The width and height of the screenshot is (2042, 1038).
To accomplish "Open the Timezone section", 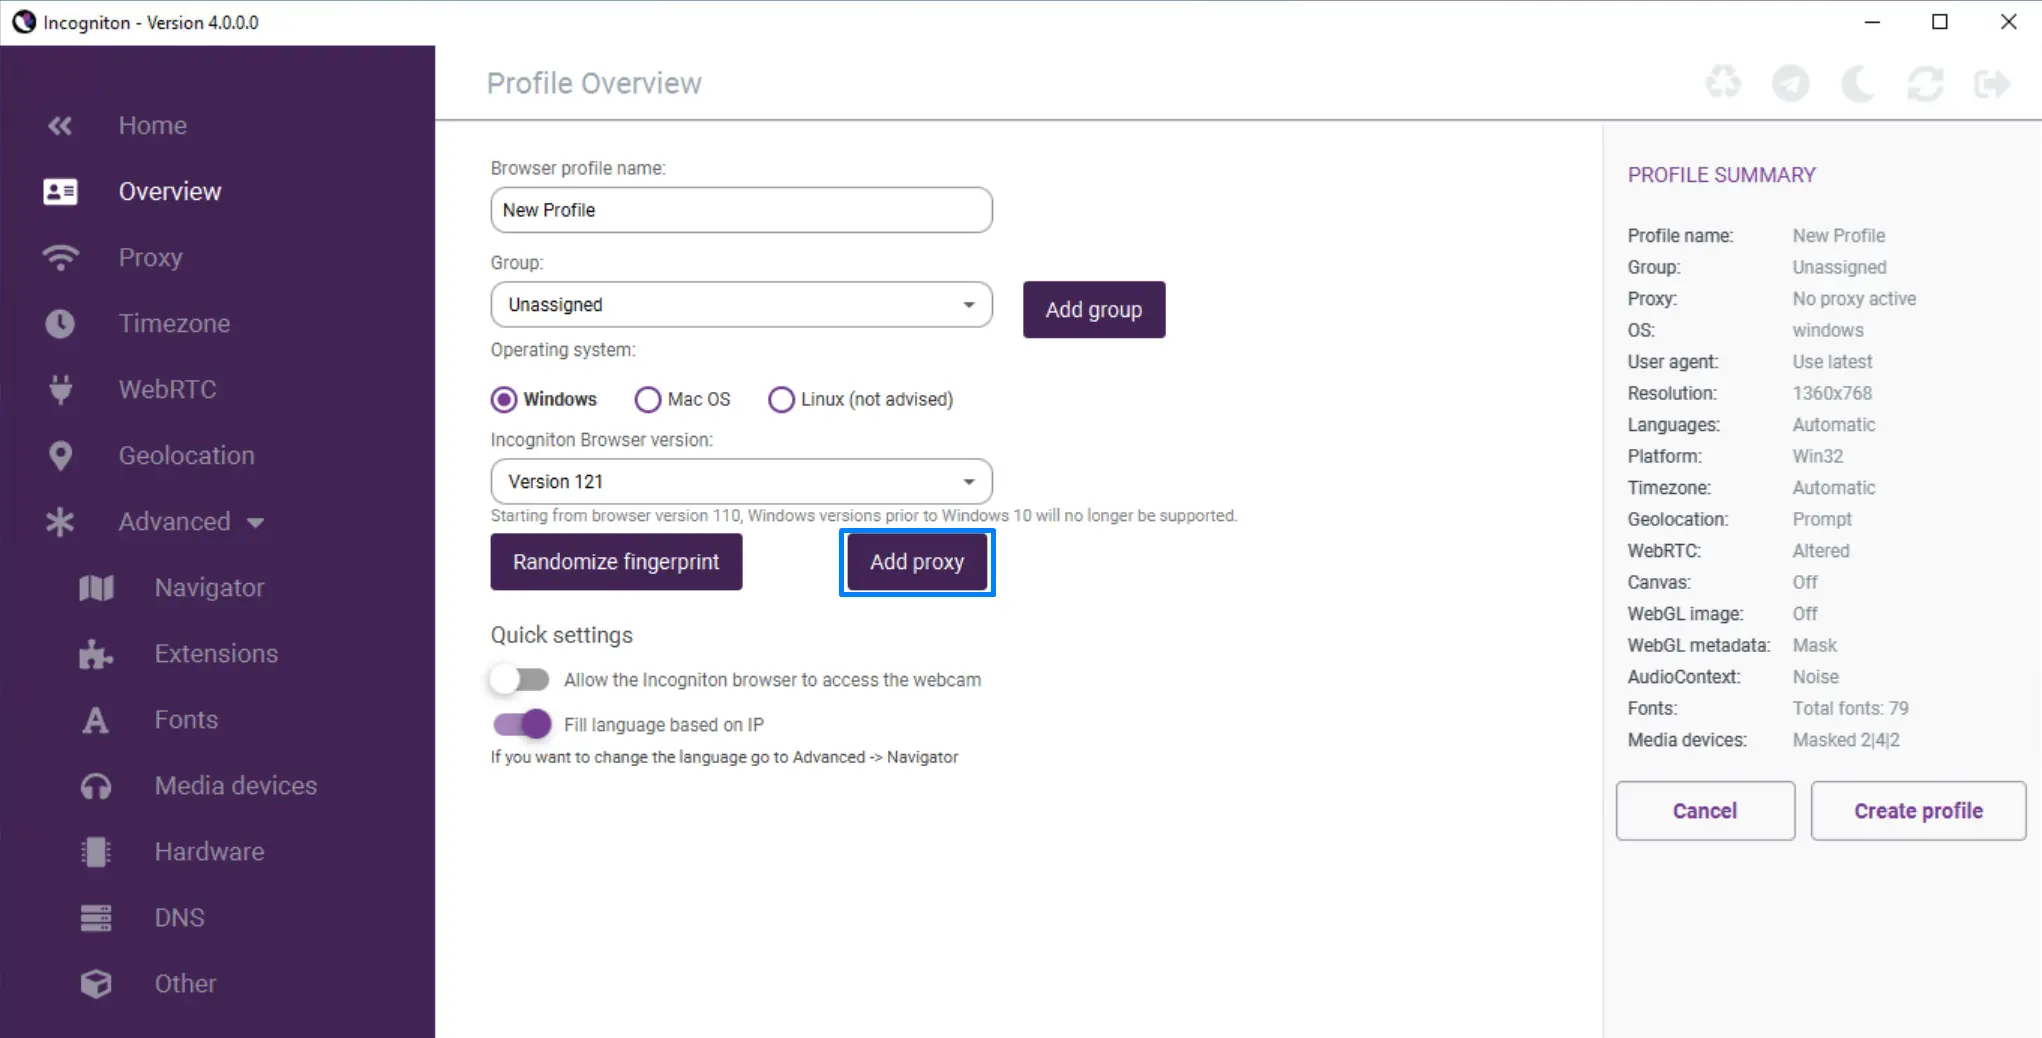I will click(174, 324).
